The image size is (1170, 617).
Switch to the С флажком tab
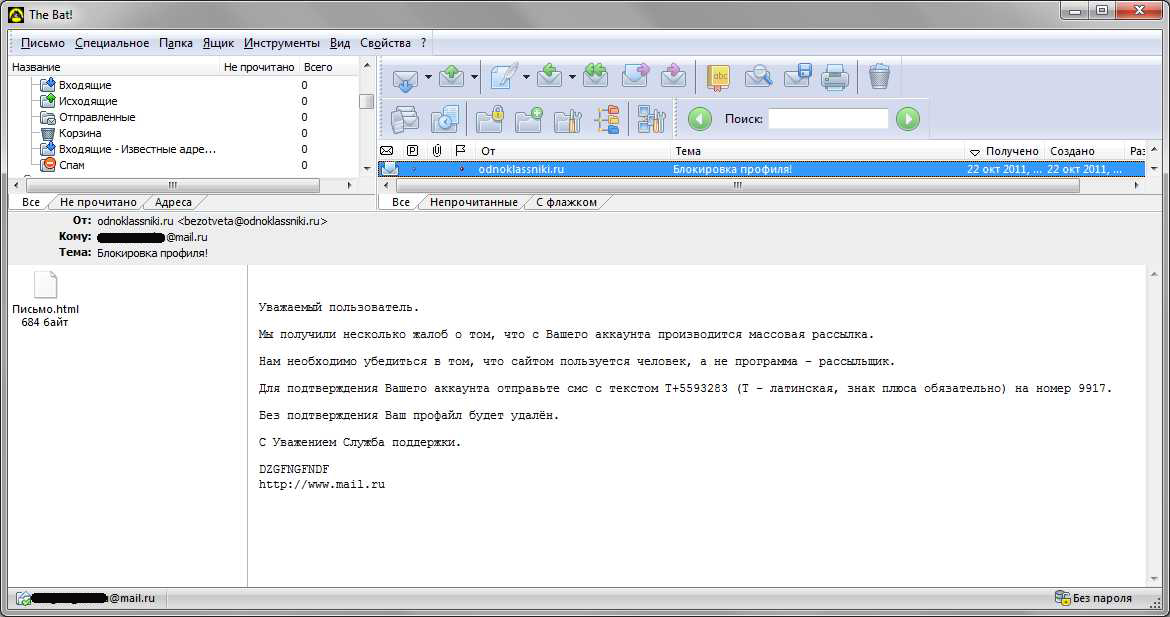coord(566,202)
